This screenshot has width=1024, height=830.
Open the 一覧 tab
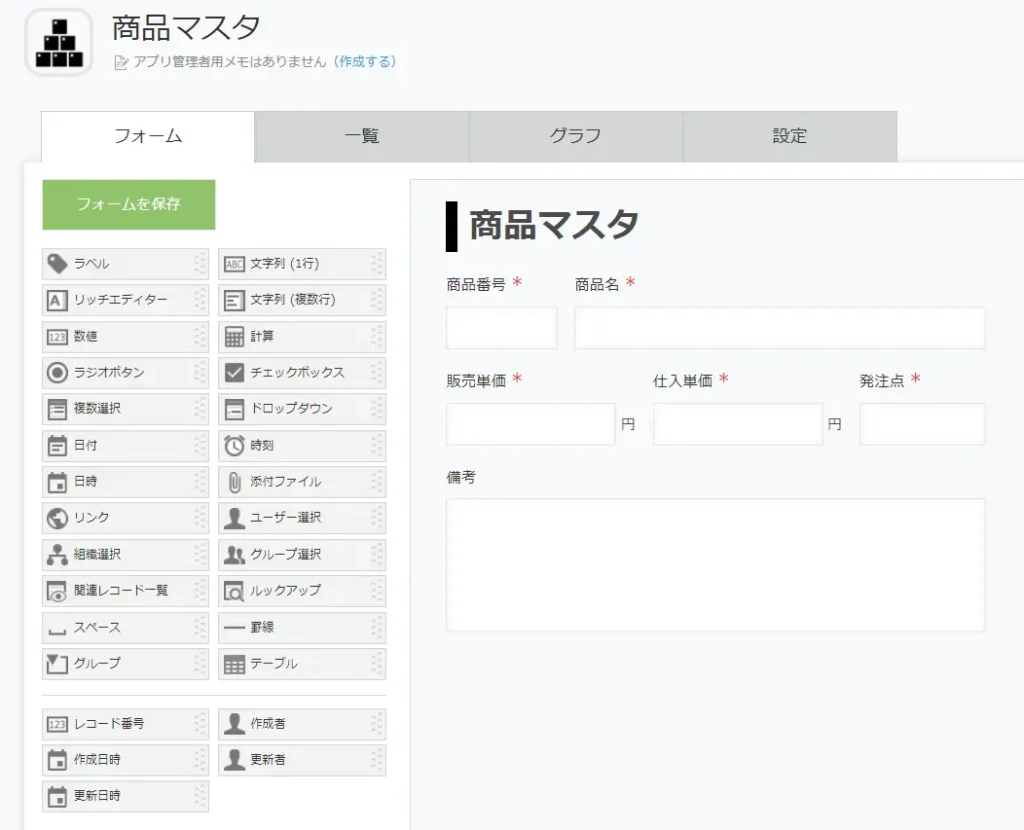362,136
